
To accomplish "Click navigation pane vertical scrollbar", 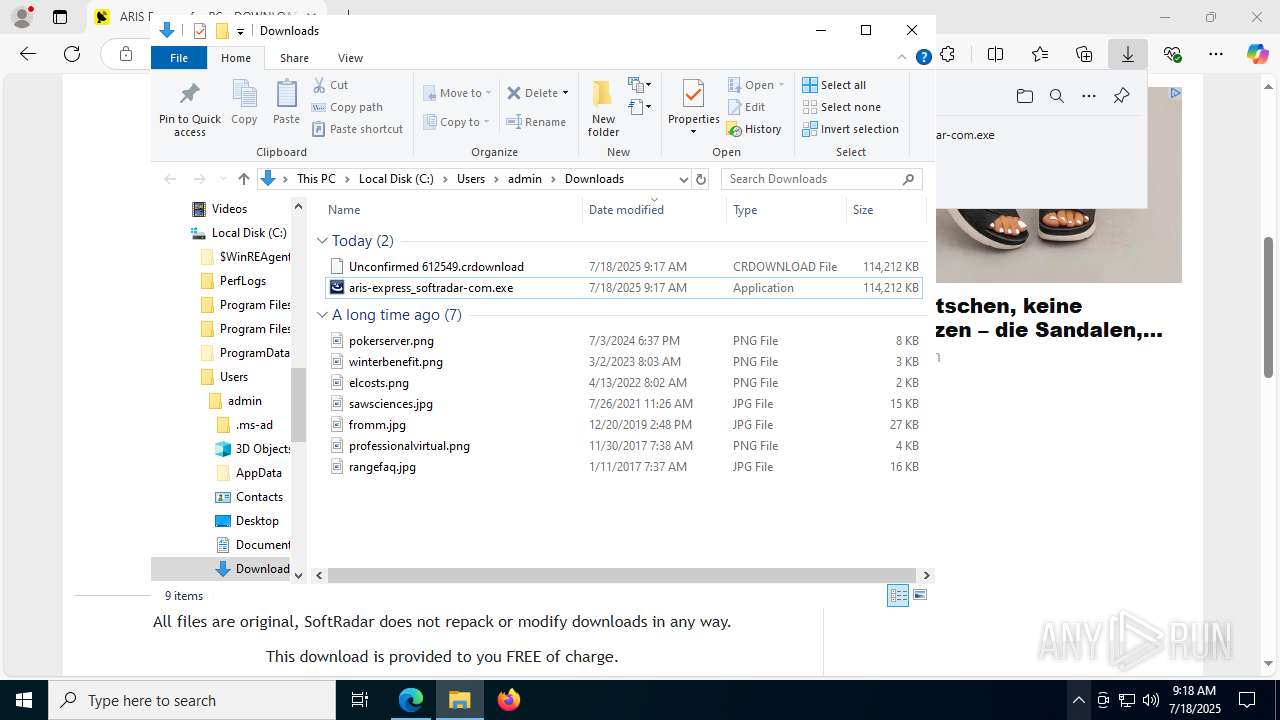I will coord(298,404).
